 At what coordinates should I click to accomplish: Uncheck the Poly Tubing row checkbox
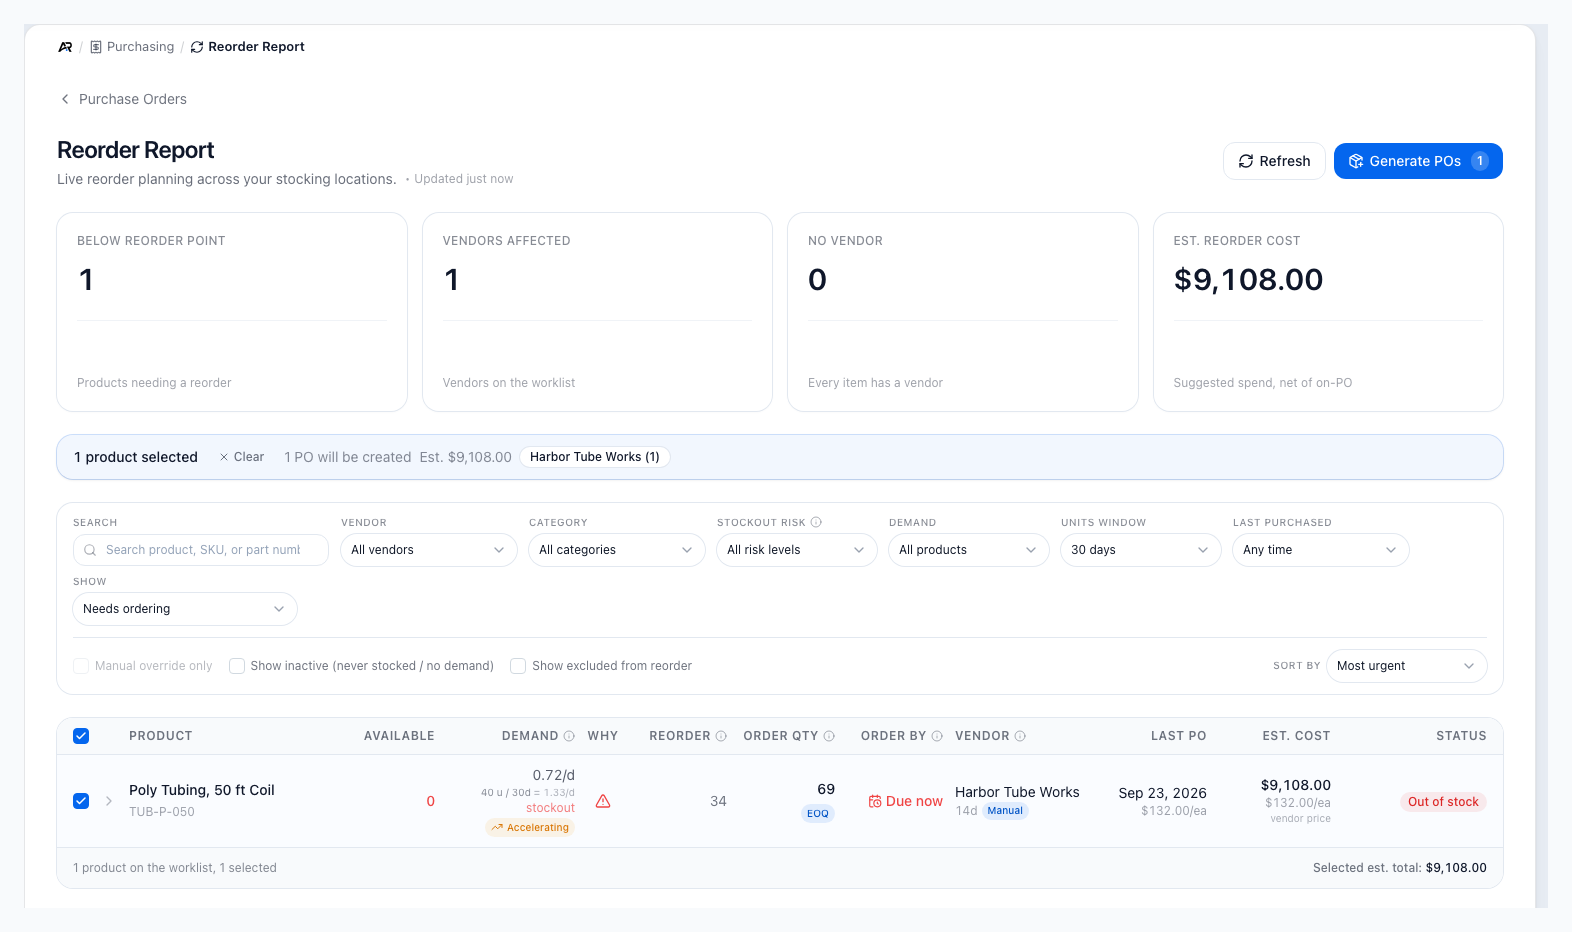click(81, 801)
